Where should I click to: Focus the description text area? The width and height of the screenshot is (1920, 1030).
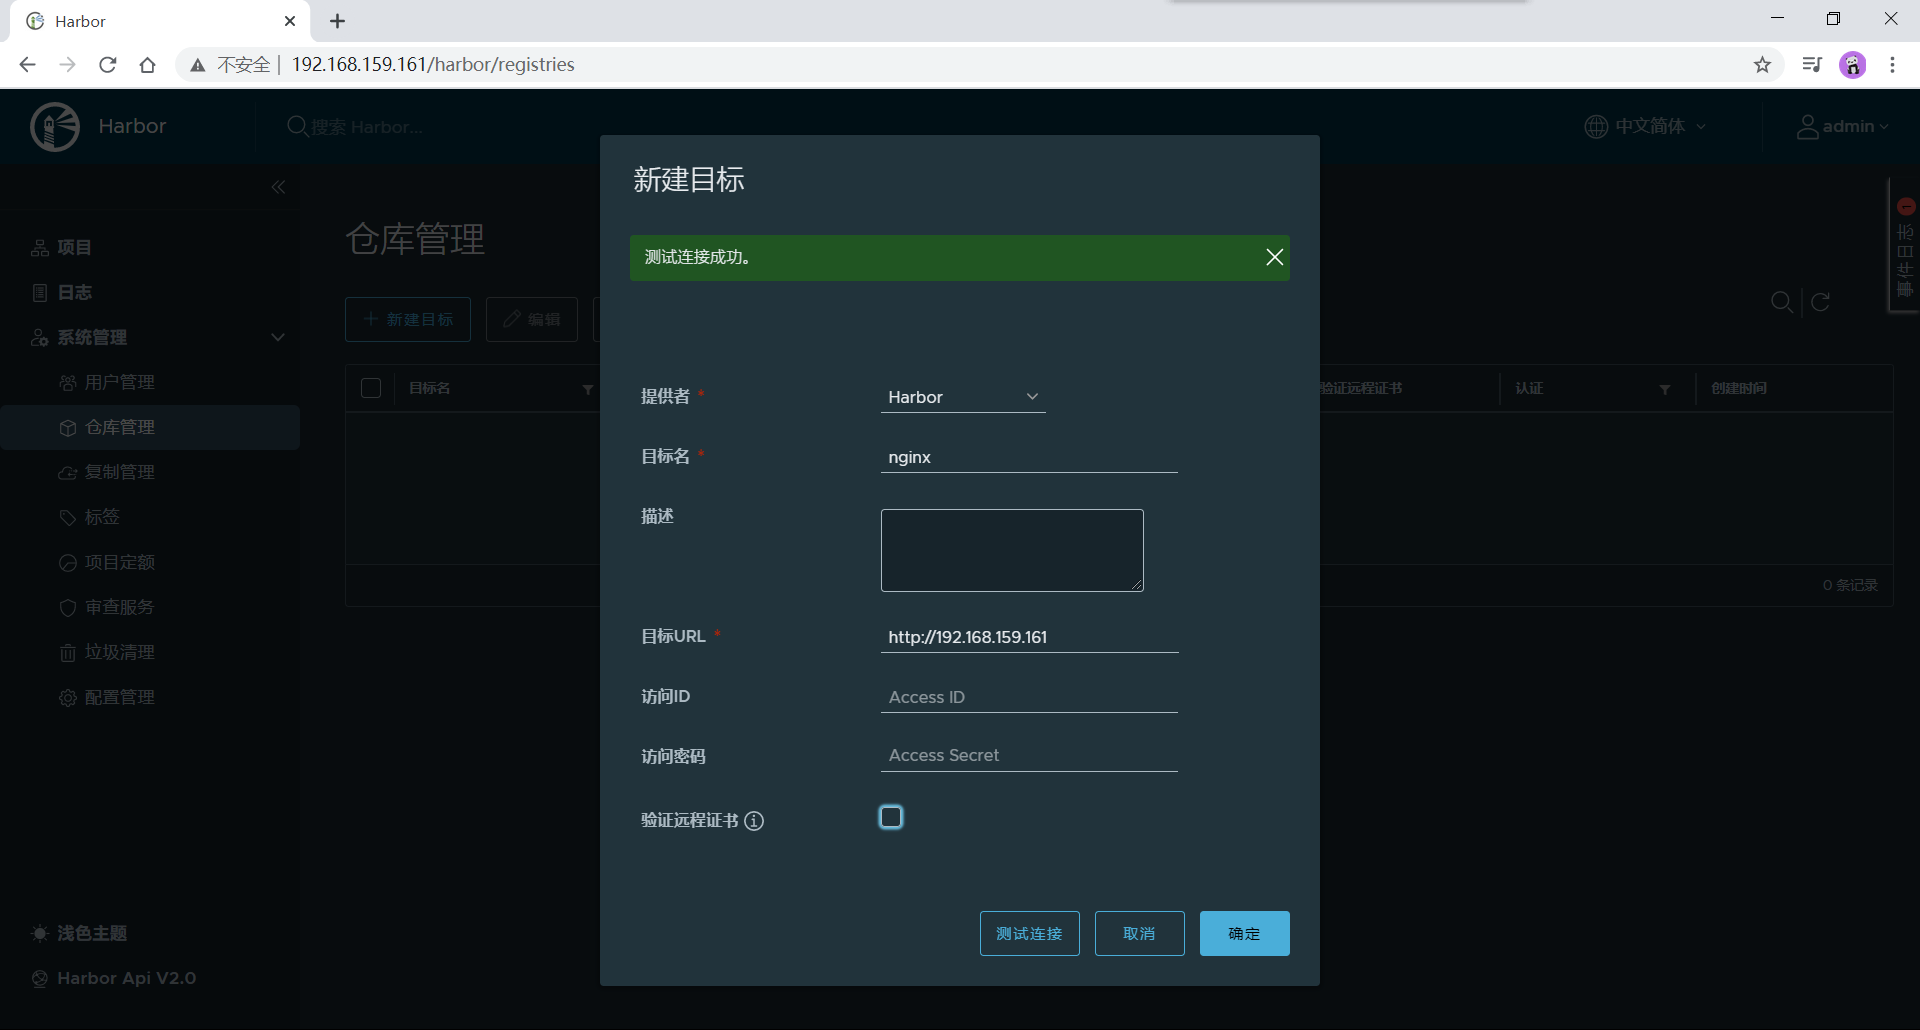pos(1012,550)
